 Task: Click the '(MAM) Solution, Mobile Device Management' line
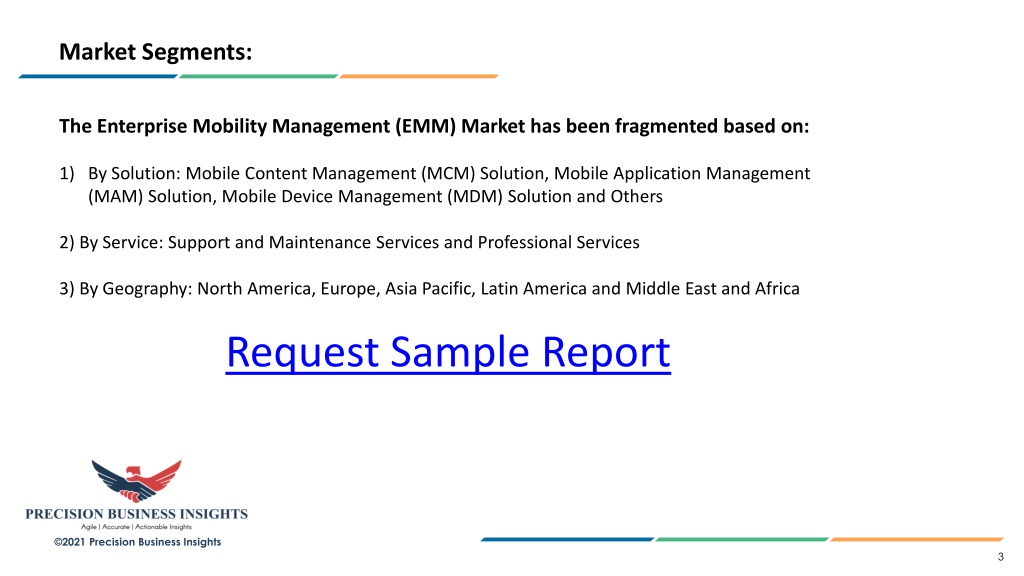(x=375, y=197)
